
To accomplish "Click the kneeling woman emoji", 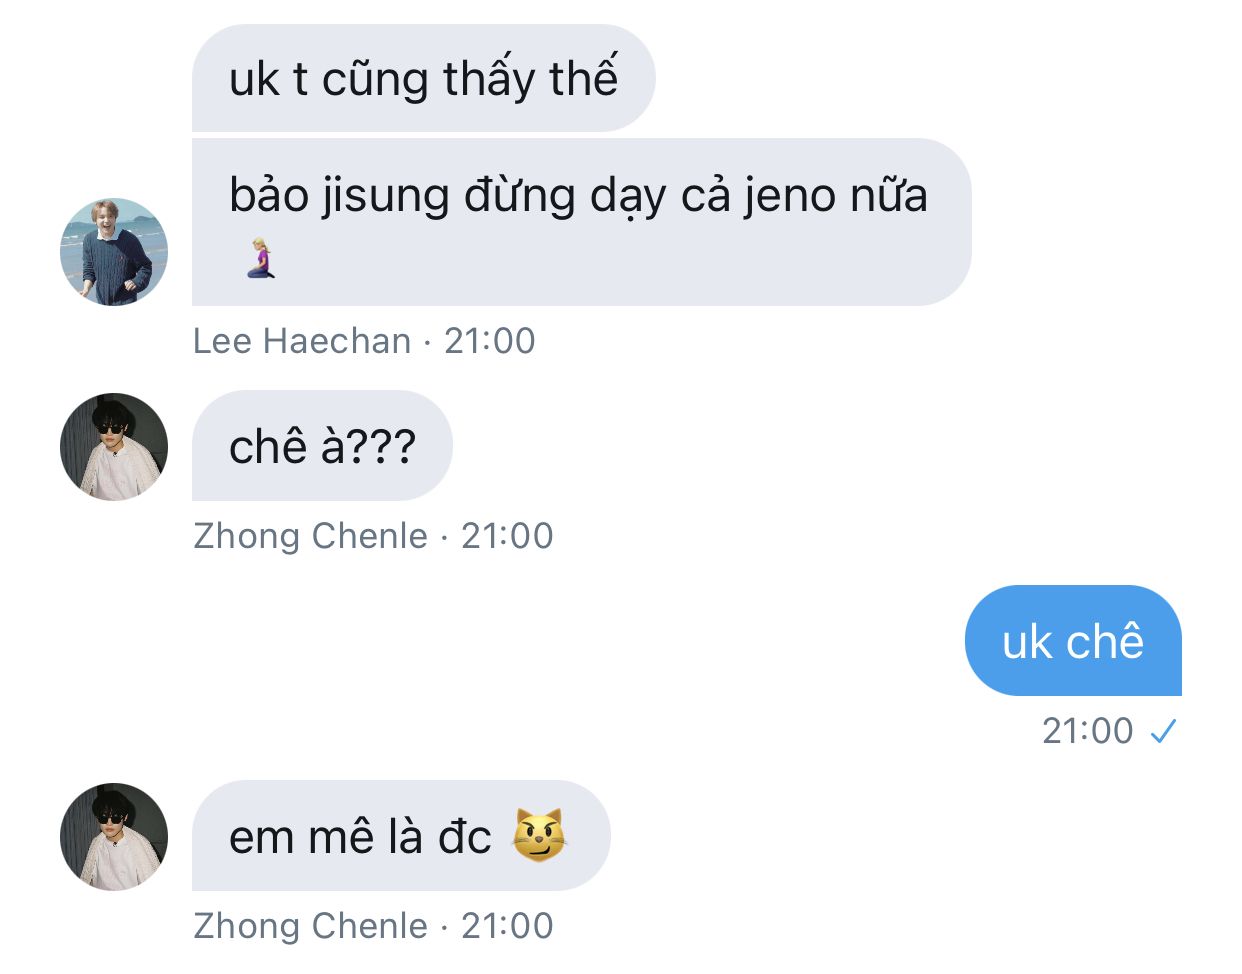I will coord(261,258).
